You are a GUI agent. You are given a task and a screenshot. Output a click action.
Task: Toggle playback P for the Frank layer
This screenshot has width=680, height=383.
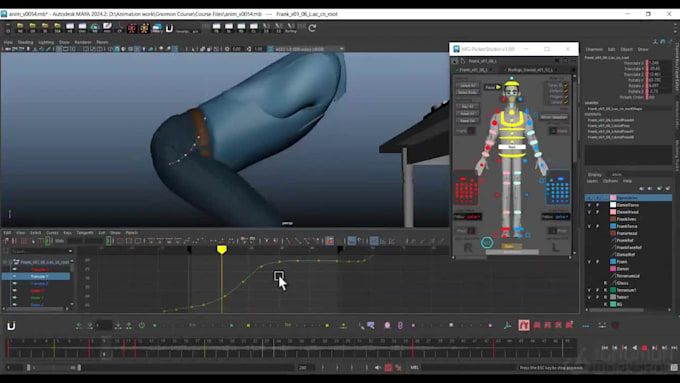[x=598, y=262]
